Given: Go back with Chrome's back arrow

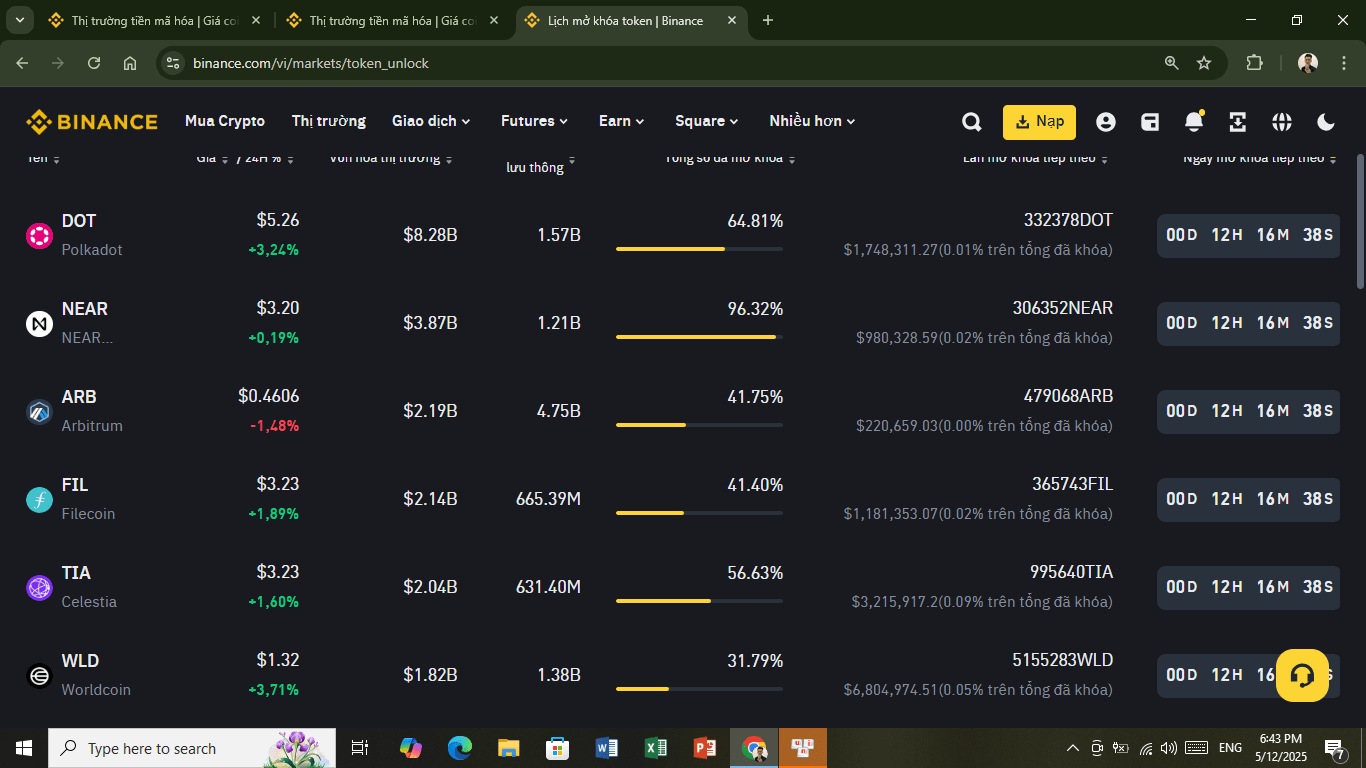Looking at the screenshot, I should coord(22,63).
